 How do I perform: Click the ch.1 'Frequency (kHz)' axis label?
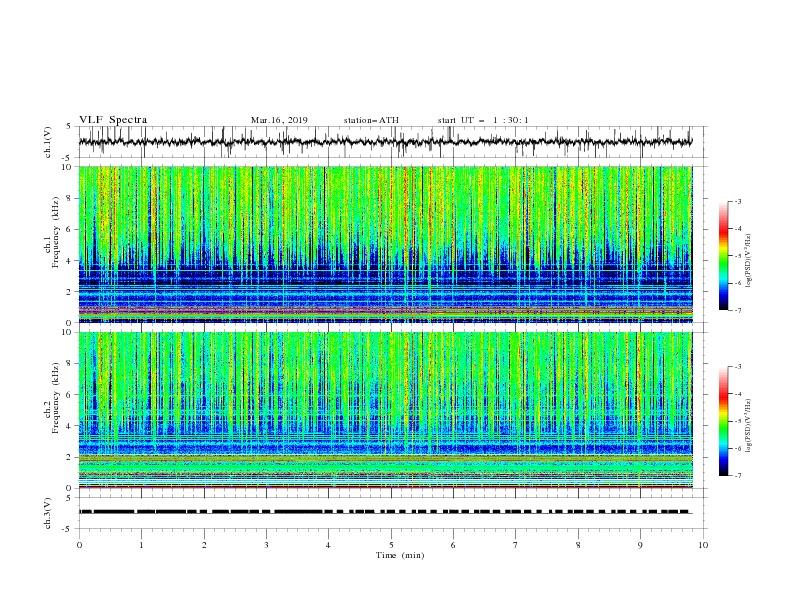[x=55, y=232]
